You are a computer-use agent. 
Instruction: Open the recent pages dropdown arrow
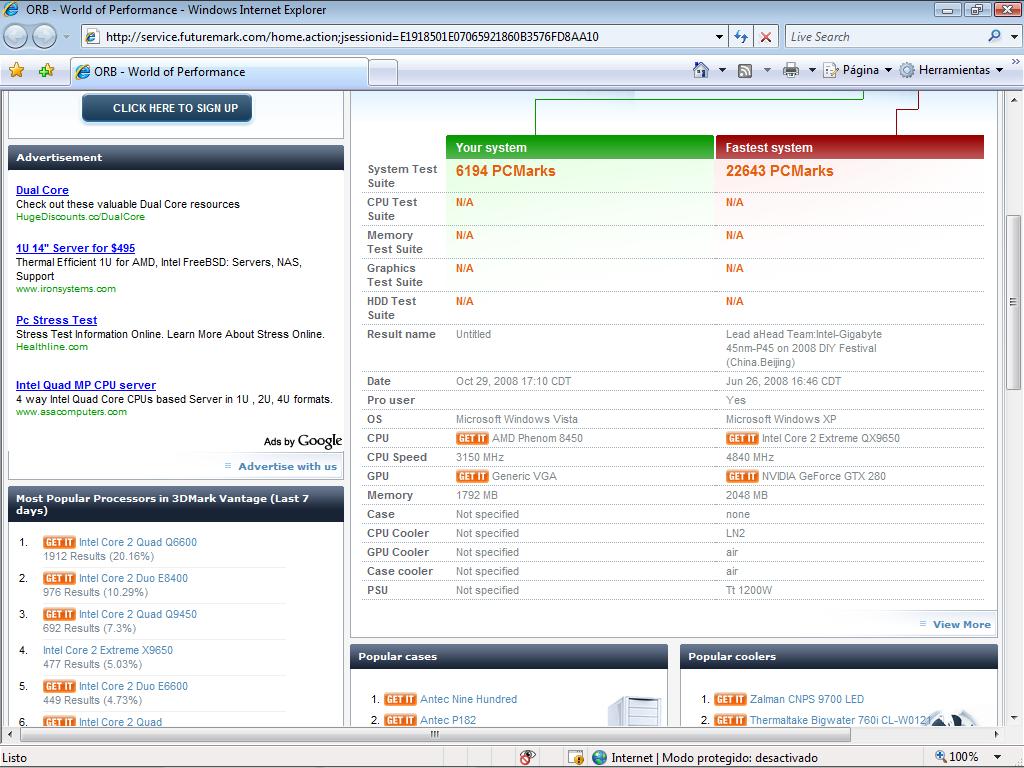[x=66, y=37]
